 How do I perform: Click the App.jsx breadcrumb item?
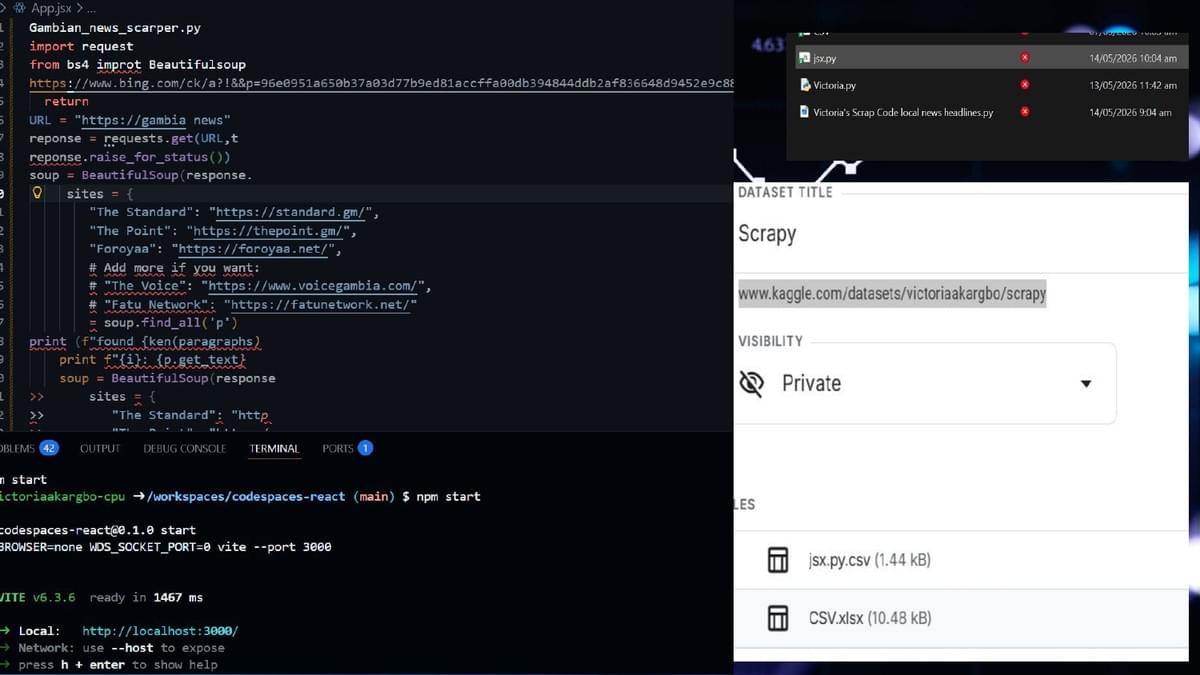pyautogui.click(x=50, y=8)
